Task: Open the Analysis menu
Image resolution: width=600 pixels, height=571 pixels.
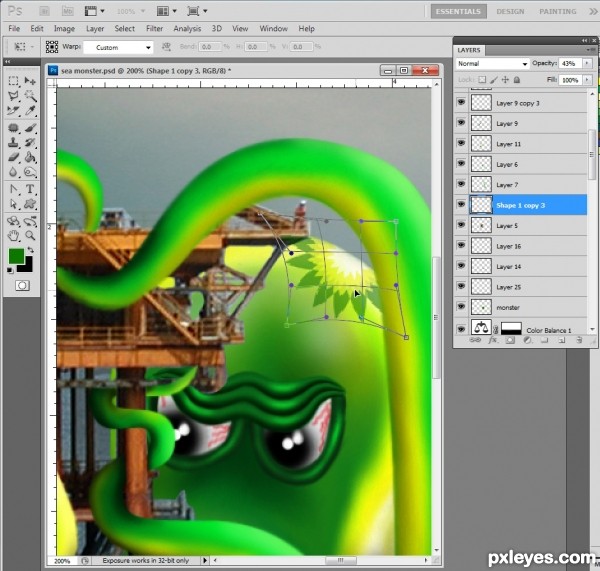Action: point(187,29)
